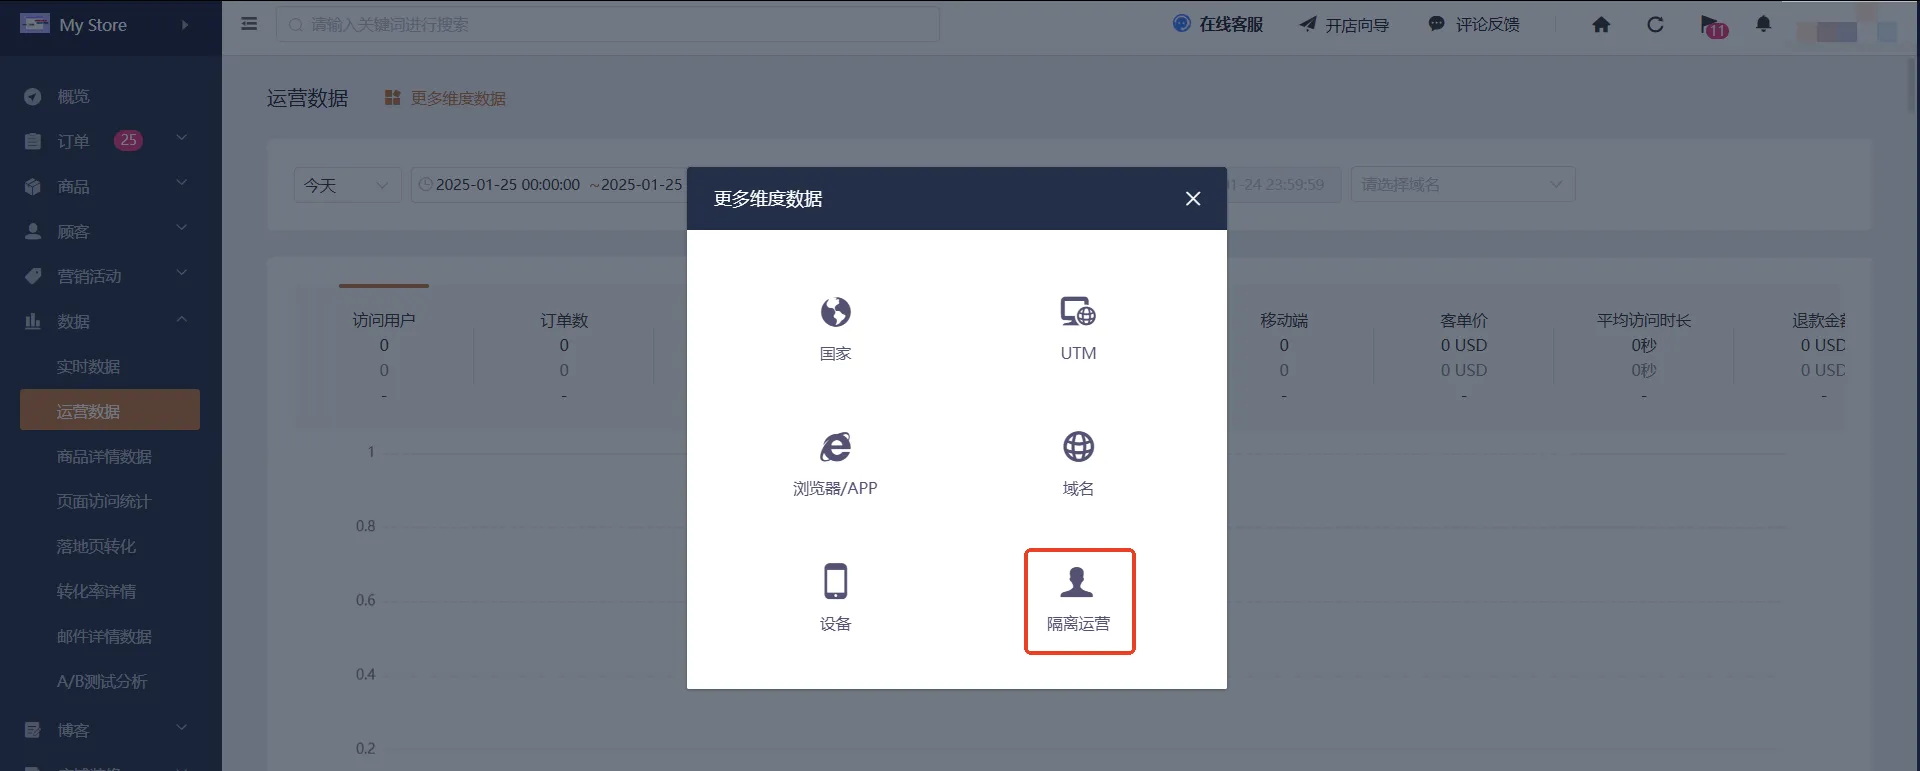Select the 移动端 metric column
The width and height of the screenshot is (1920, 771).
(x=1284, y=357)
